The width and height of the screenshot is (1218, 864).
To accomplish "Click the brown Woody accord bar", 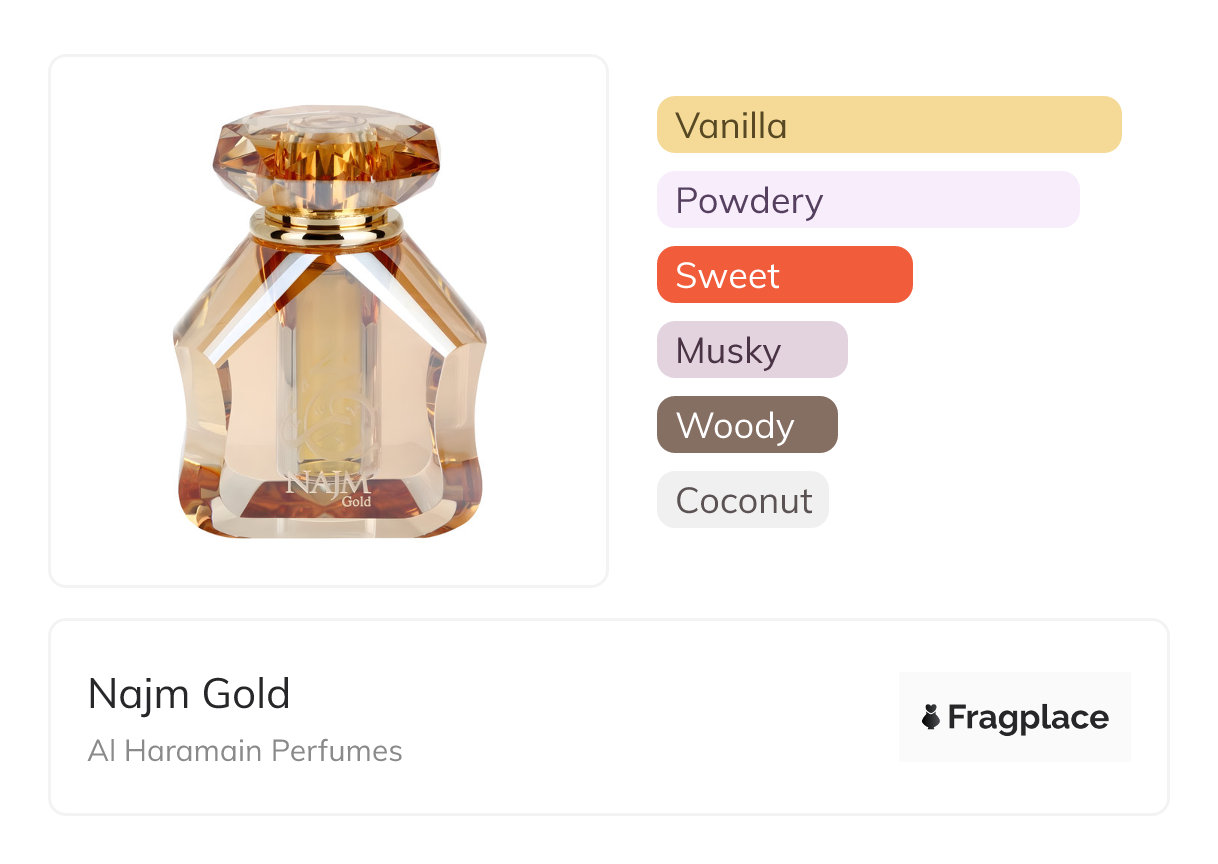I will coord(746,425).
